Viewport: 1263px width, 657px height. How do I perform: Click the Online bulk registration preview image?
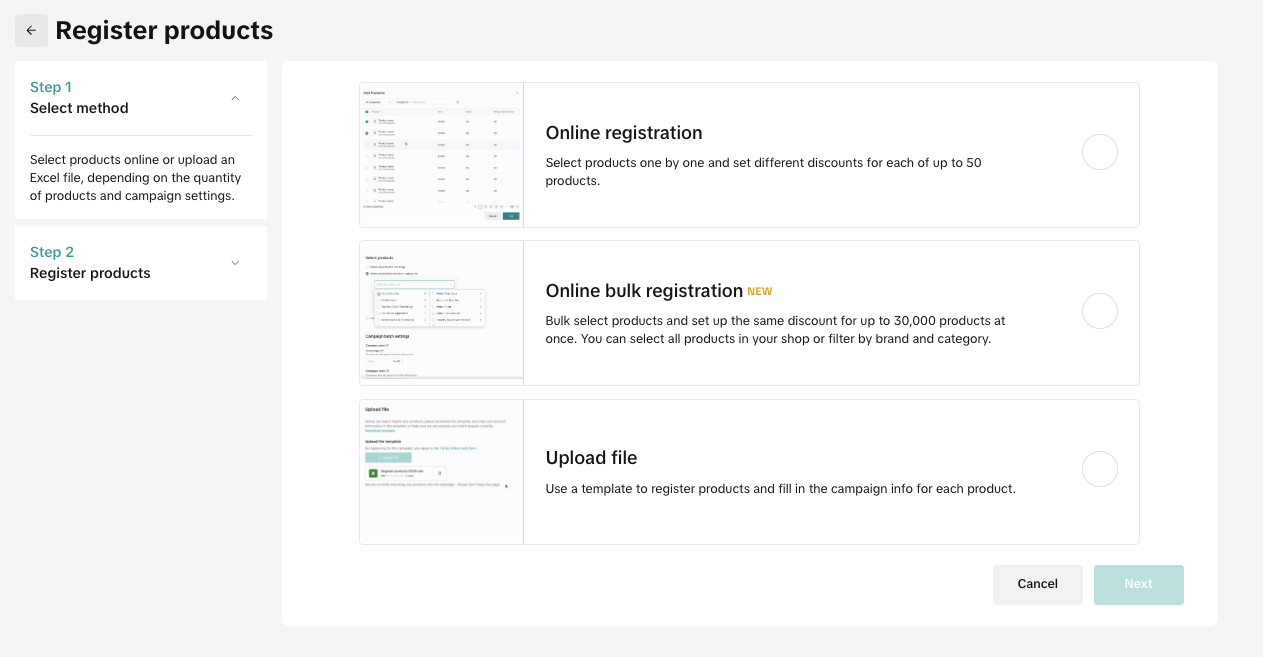point(441,313)
